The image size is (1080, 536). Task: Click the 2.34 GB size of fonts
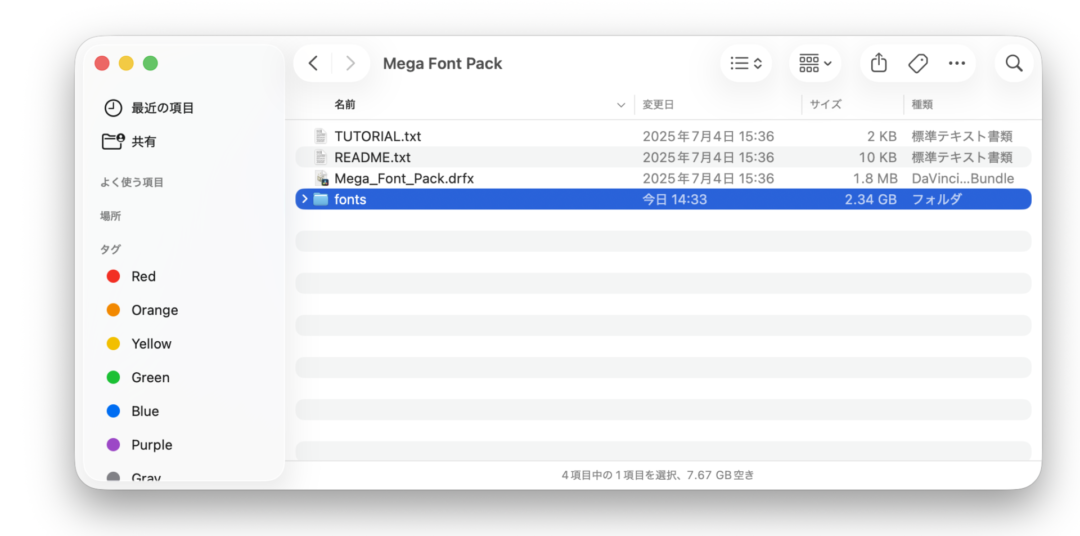(871, 200)
